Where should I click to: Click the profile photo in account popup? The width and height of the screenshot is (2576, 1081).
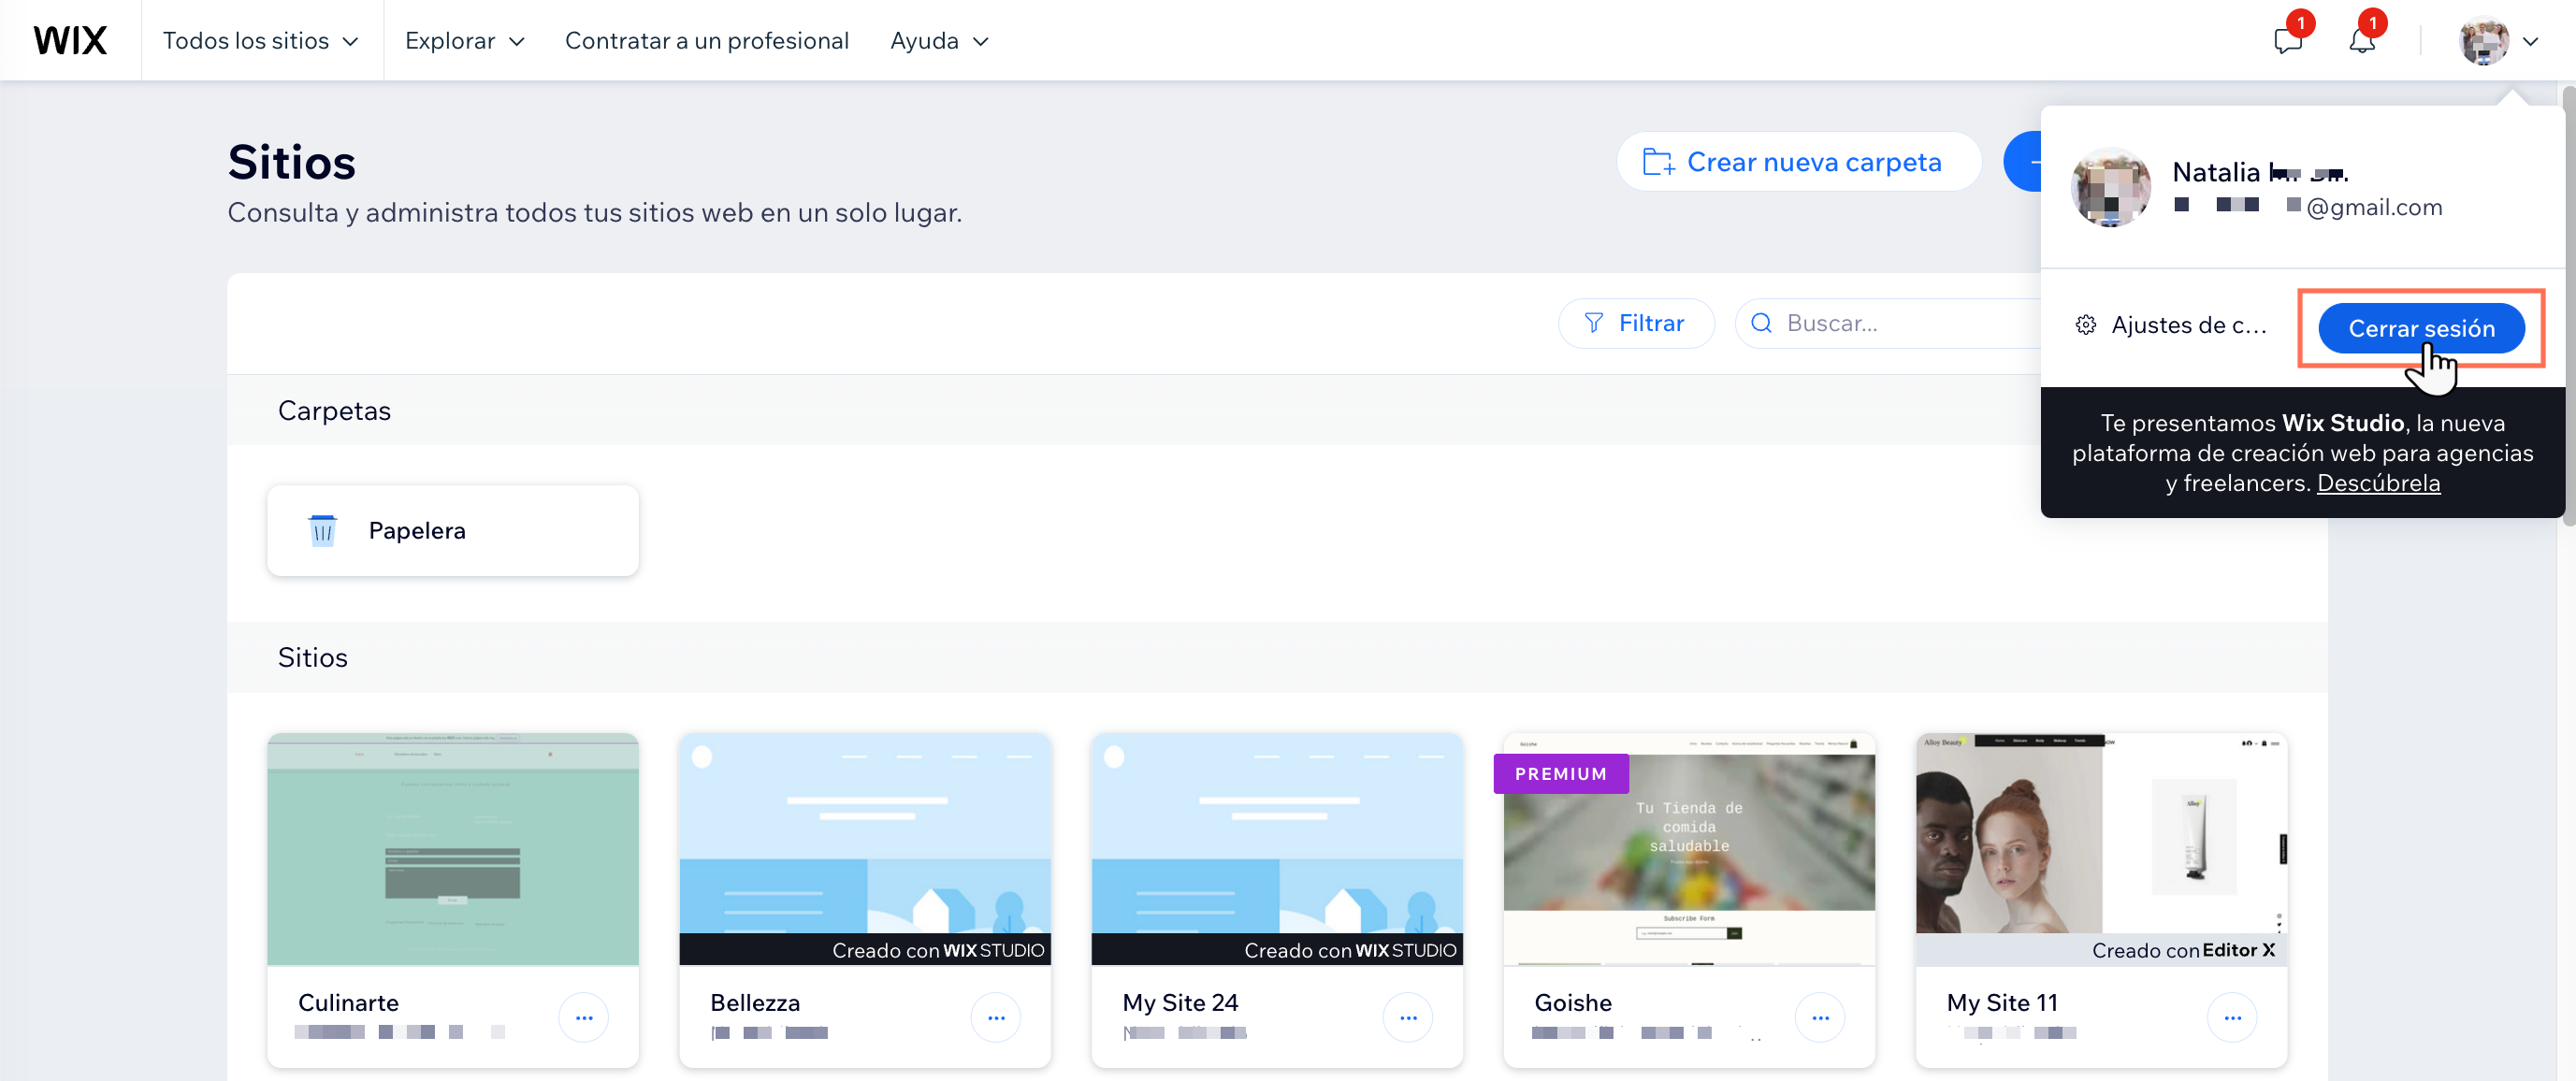tap(2111, 187)
